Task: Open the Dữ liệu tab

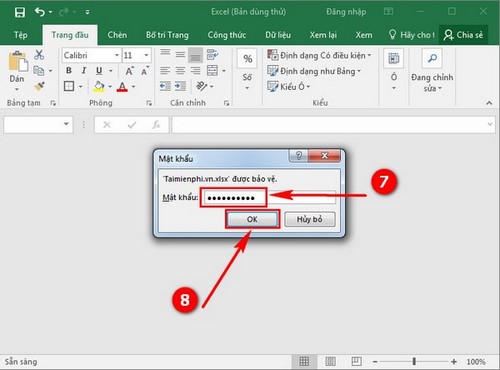Action: click(x=278, y=35)
